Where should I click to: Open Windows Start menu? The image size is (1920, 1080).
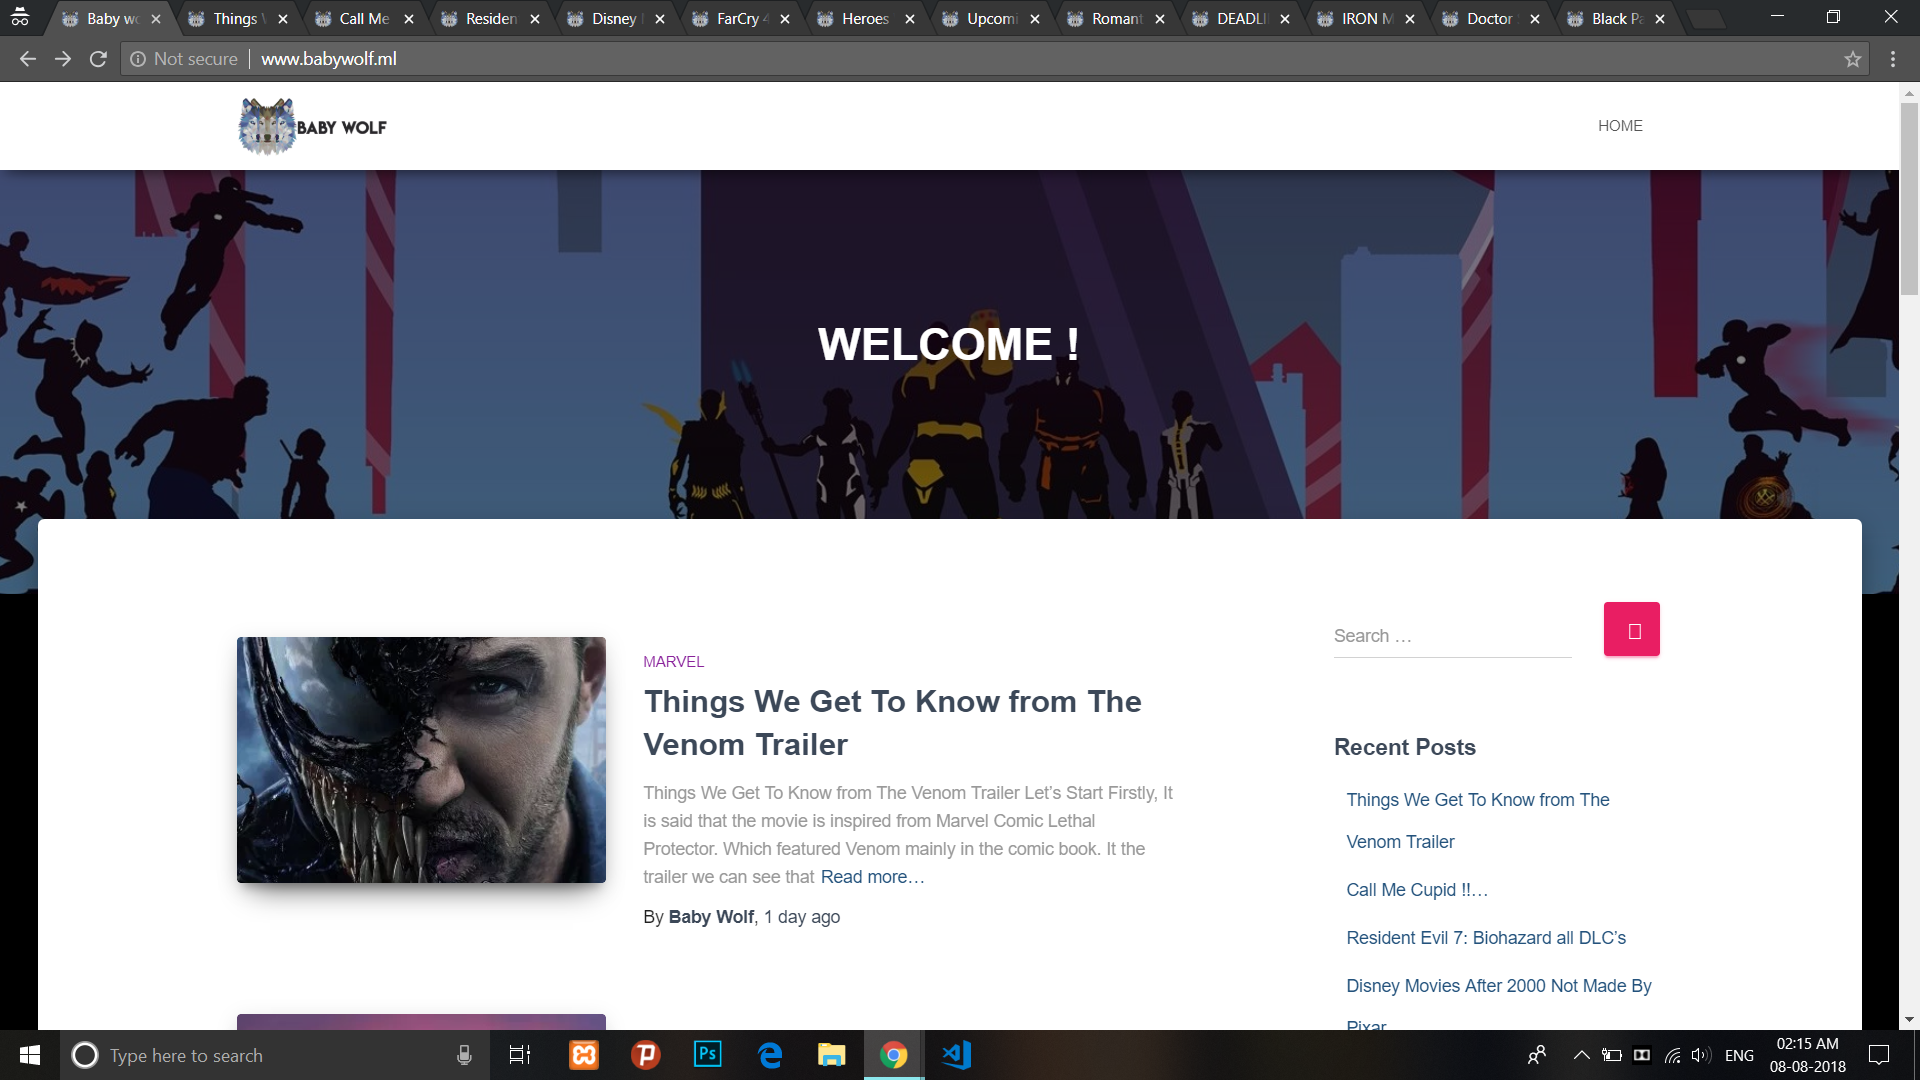[30, 1055]
